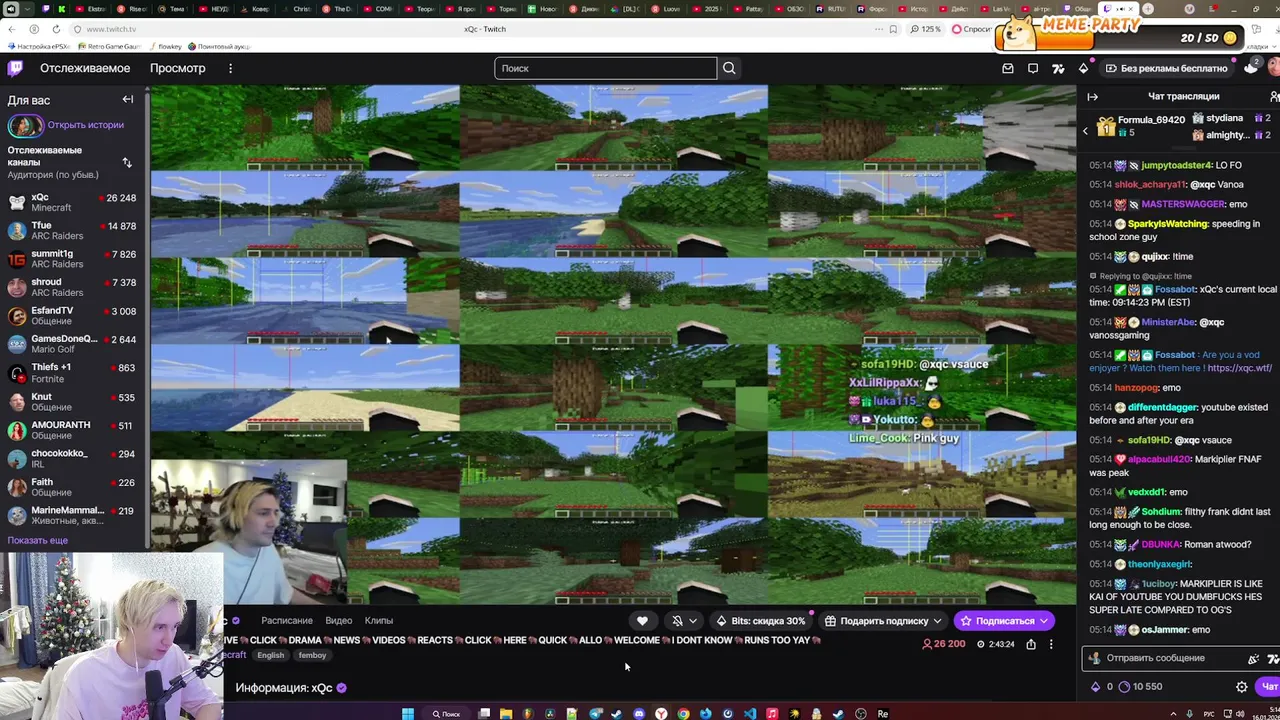
Task: Open the Настройка ePSXe bookmark
Action: tap(39, 46)
